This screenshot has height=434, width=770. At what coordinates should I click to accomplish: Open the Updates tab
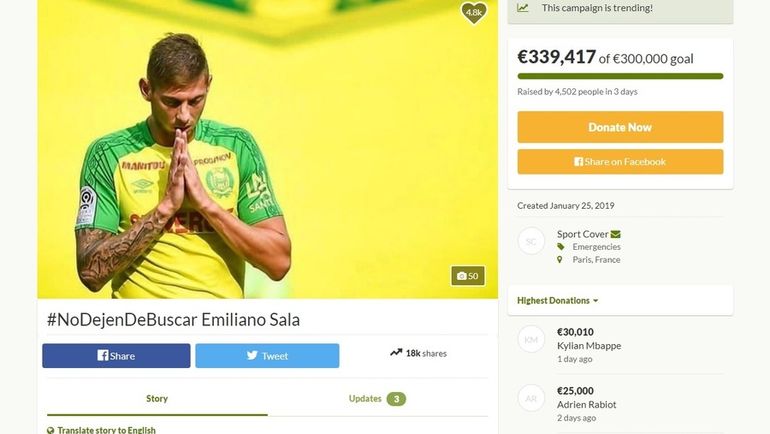(376, 398)
